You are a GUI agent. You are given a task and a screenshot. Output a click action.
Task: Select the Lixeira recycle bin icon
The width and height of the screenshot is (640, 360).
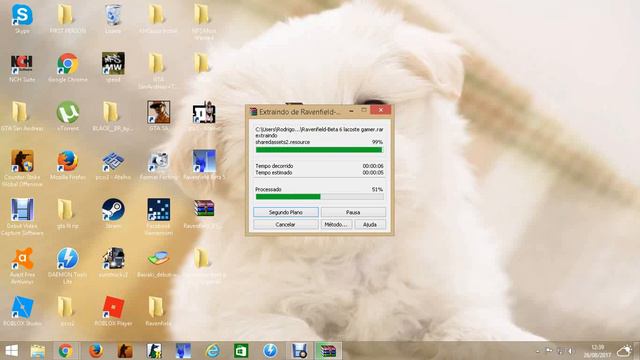point(113,19)
